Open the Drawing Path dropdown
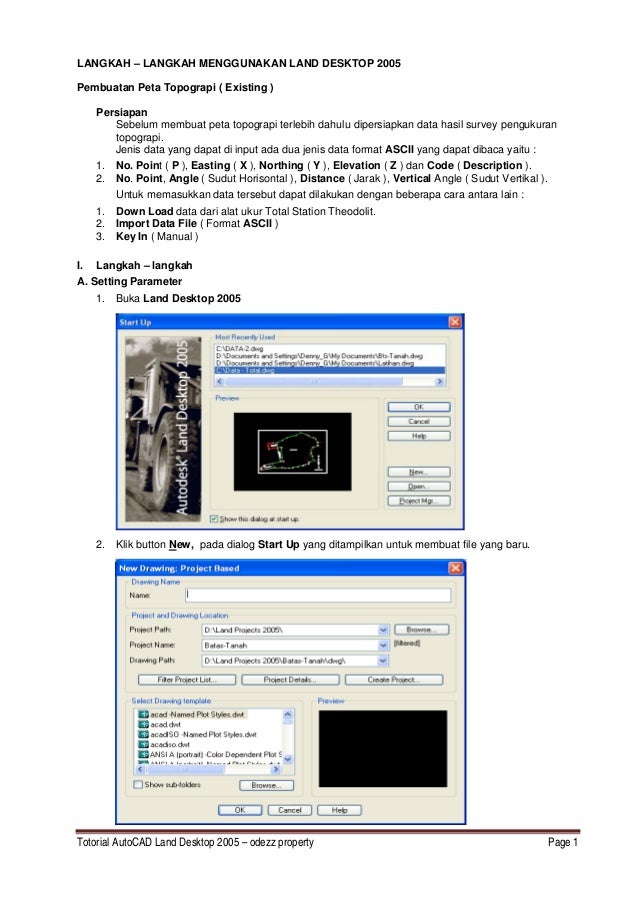Viewport: 638px width, 903px height. click(x=383, y=661)
